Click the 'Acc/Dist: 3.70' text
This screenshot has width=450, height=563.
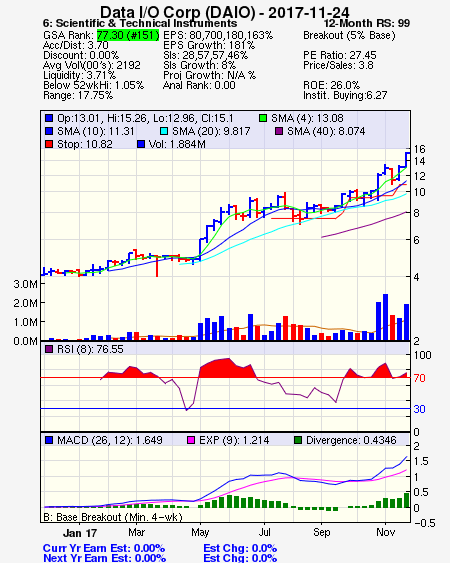pyautogui.click(x=76, y=45)
